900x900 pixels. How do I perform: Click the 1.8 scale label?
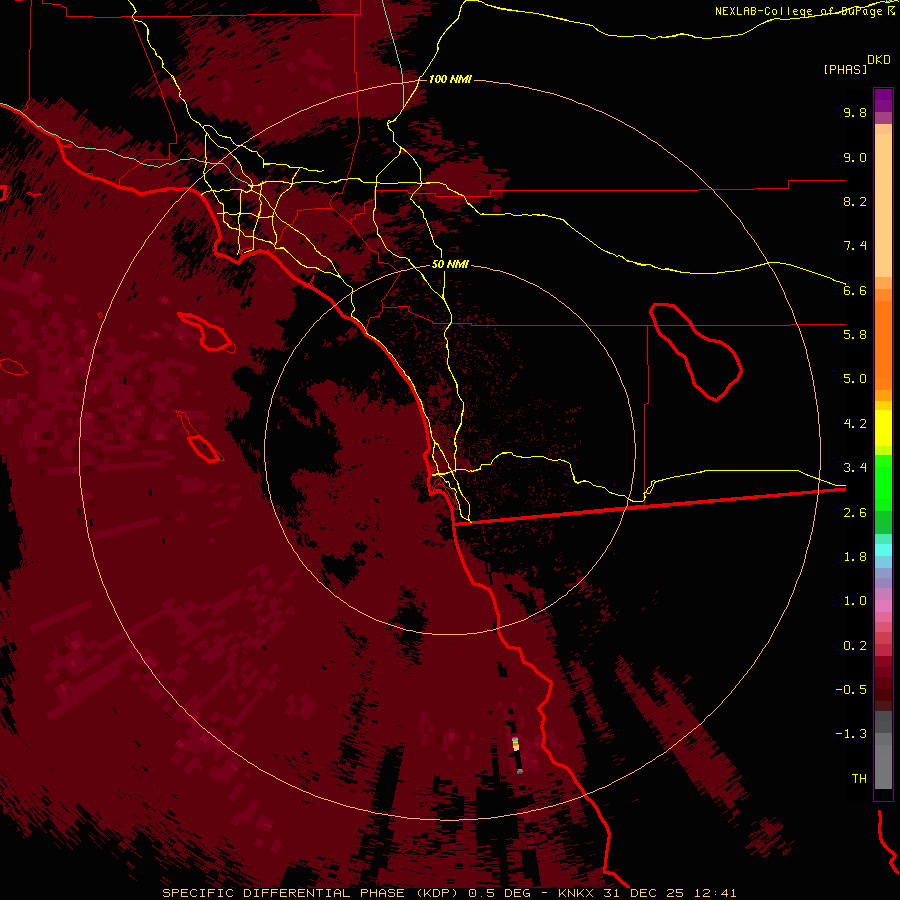coord(855,557)
